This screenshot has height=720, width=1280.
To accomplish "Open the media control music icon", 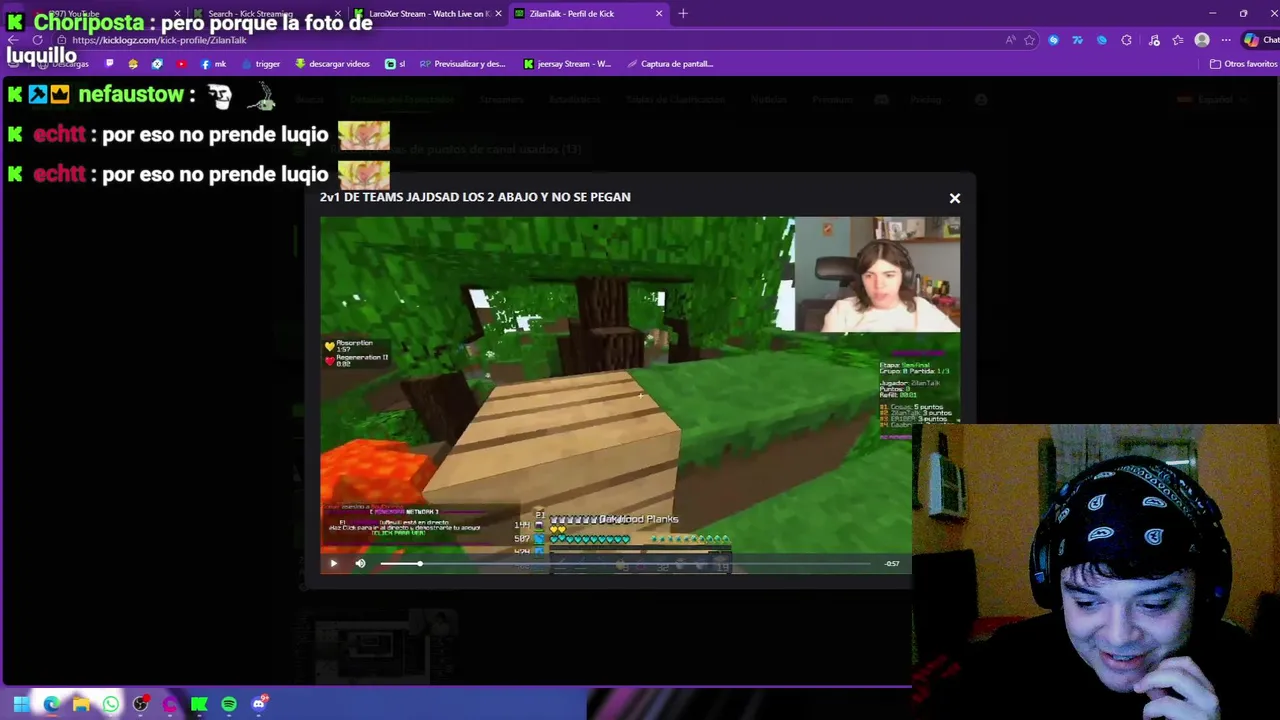I will [x=1155, y=40].
